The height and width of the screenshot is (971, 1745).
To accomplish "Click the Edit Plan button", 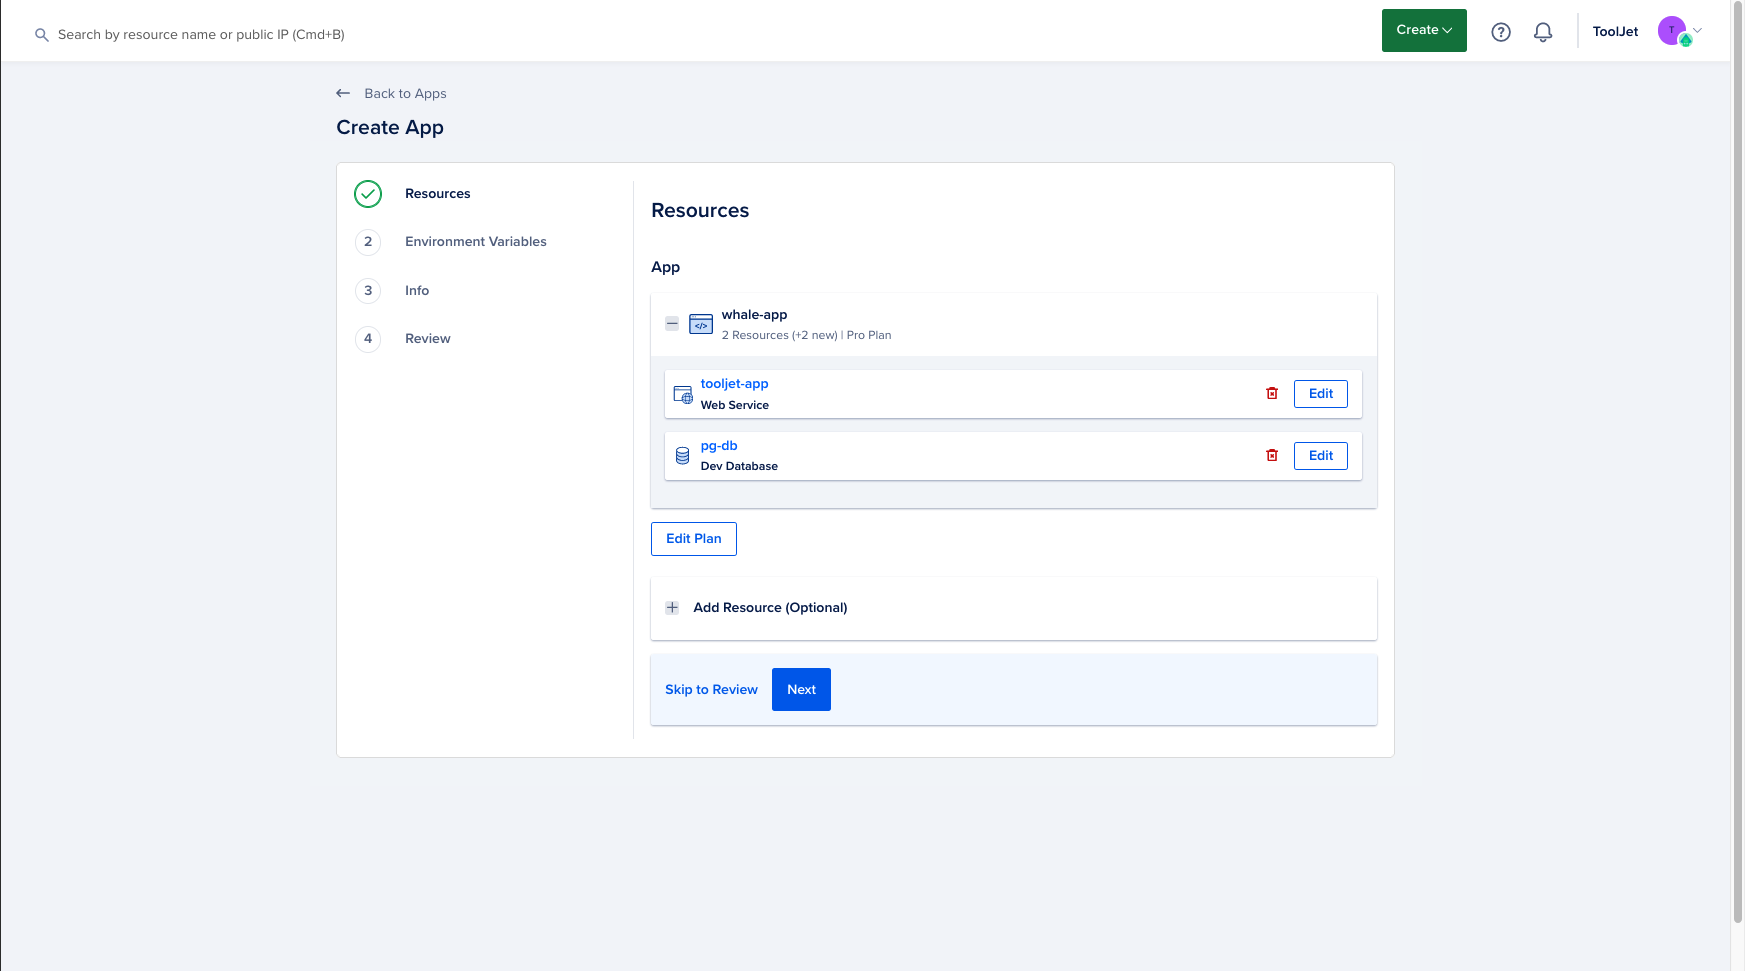I will point(693,539).
